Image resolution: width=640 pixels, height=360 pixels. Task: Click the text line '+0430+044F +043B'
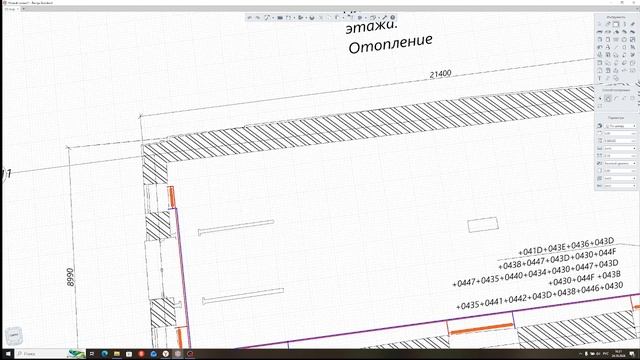(x=584, y=278)
